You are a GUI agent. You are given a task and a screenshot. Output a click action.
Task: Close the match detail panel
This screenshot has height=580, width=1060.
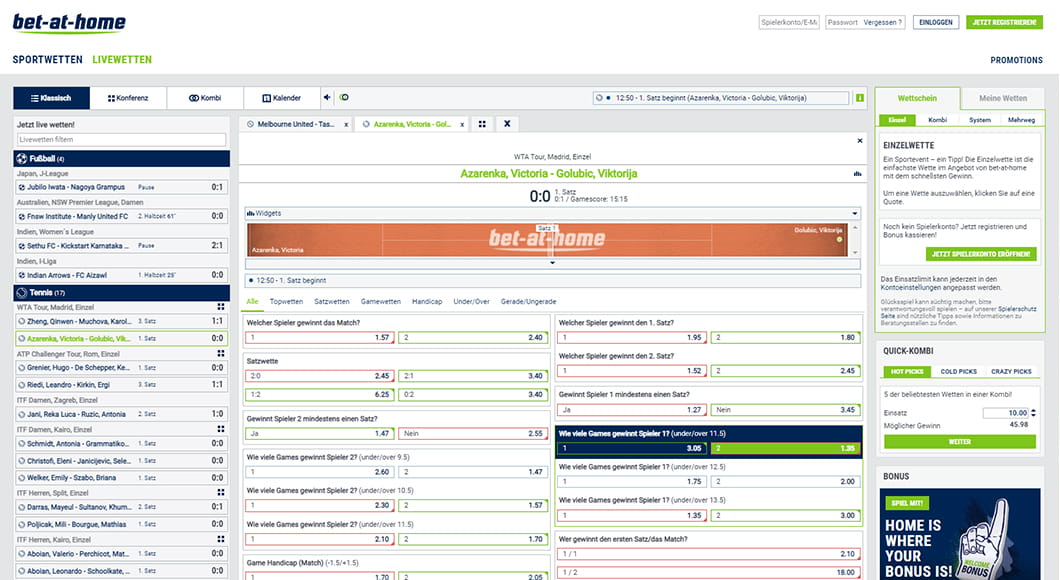(x=859, y=141)
